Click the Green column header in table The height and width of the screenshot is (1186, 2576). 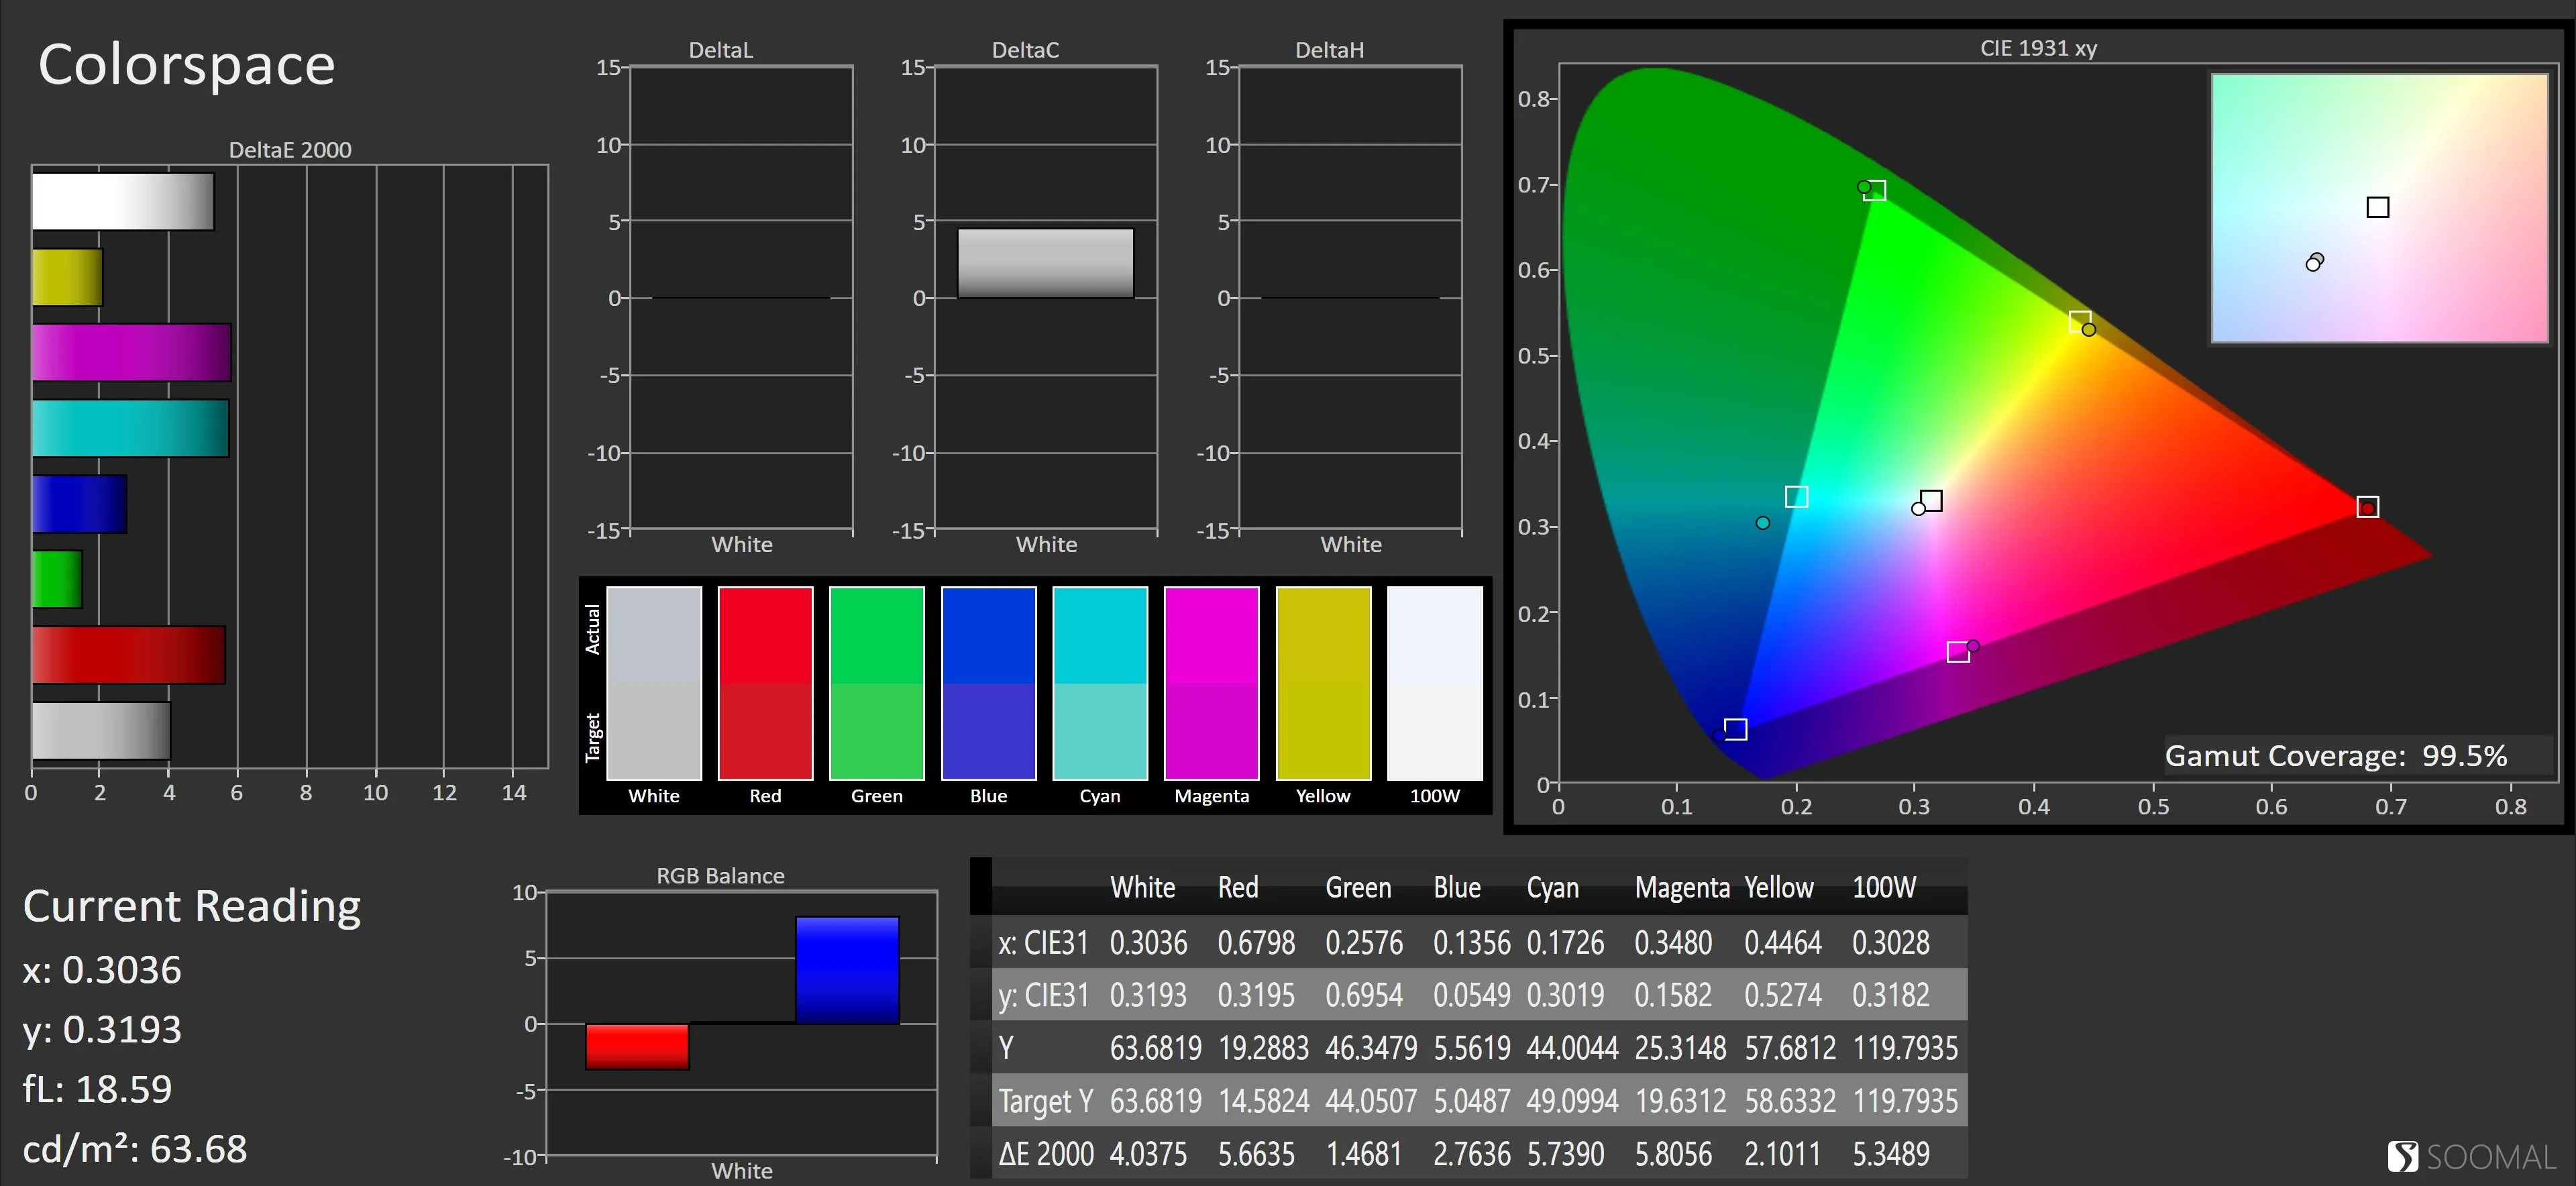click(1358, 887)
